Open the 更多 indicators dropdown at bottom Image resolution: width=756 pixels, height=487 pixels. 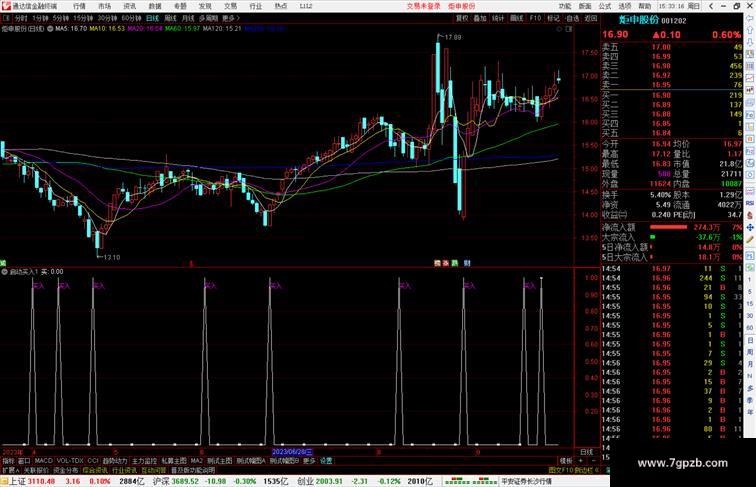[309, 461]
